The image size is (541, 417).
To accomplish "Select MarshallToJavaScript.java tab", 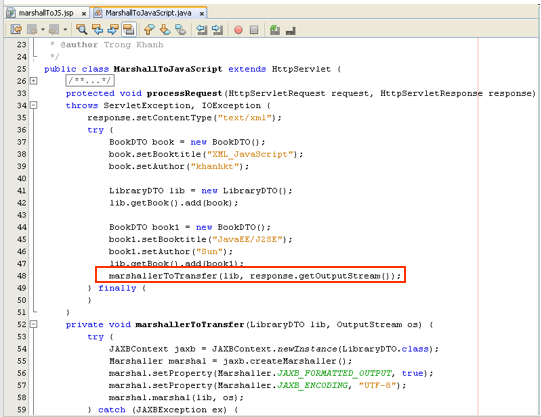I will coord(148,13).
